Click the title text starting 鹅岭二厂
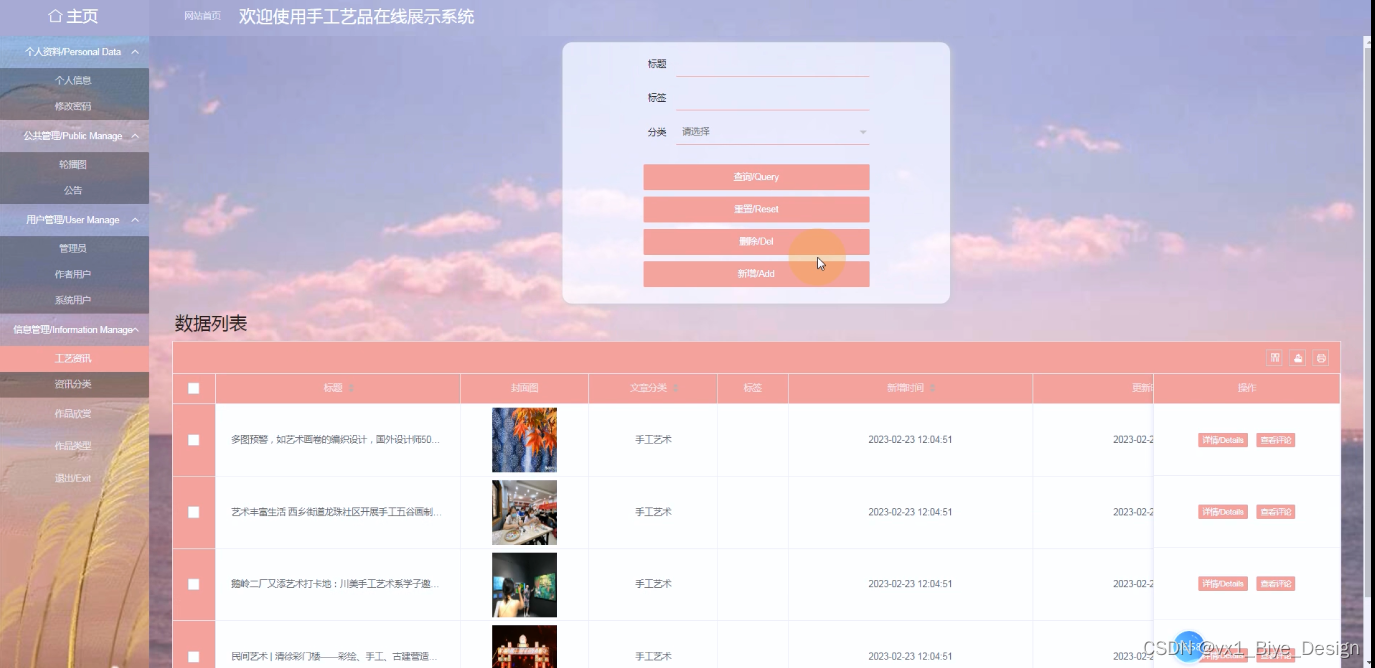1375x668 pixels. [335, 584]
